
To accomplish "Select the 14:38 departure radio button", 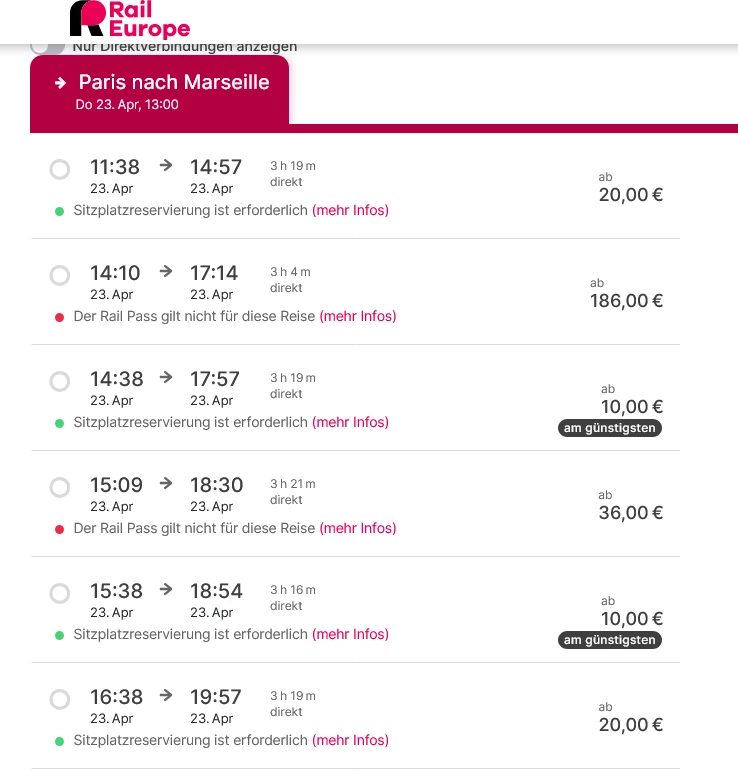I will pos(60,380).
